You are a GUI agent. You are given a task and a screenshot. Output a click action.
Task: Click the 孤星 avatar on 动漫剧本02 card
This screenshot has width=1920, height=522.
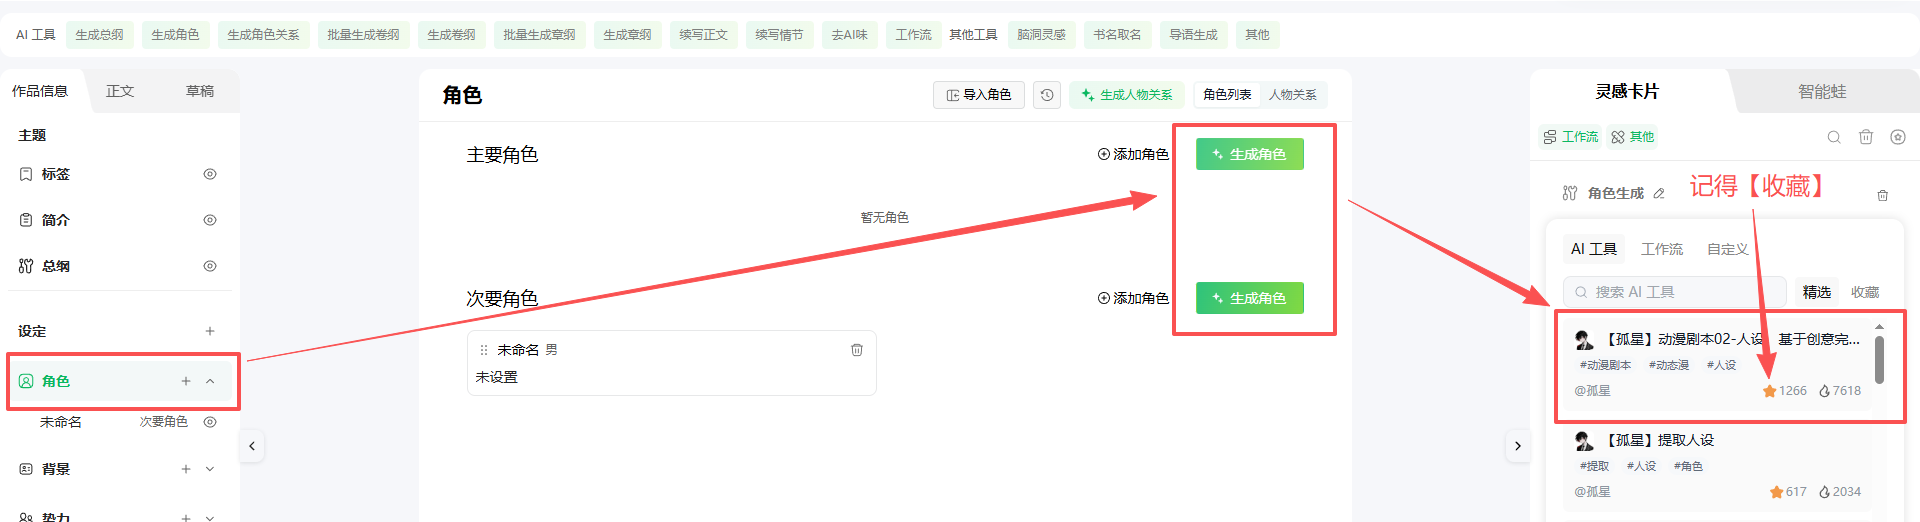point(1584,340)
